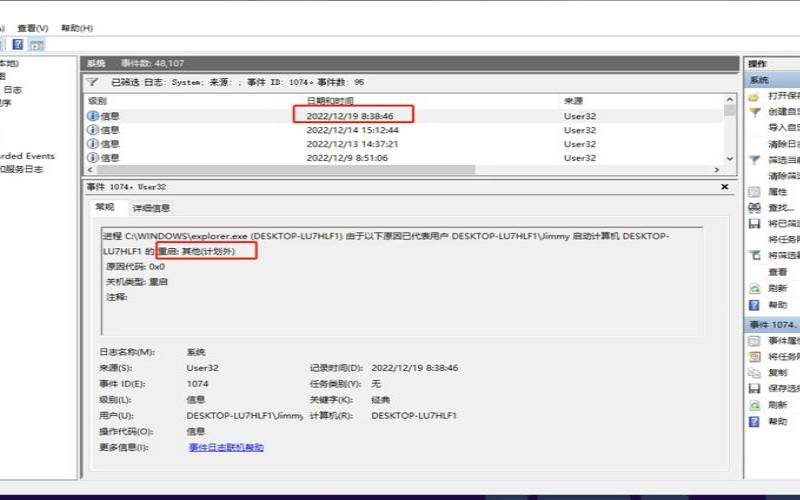Click the info icon of the 2022/12/14 event

[x=93, y=130]
